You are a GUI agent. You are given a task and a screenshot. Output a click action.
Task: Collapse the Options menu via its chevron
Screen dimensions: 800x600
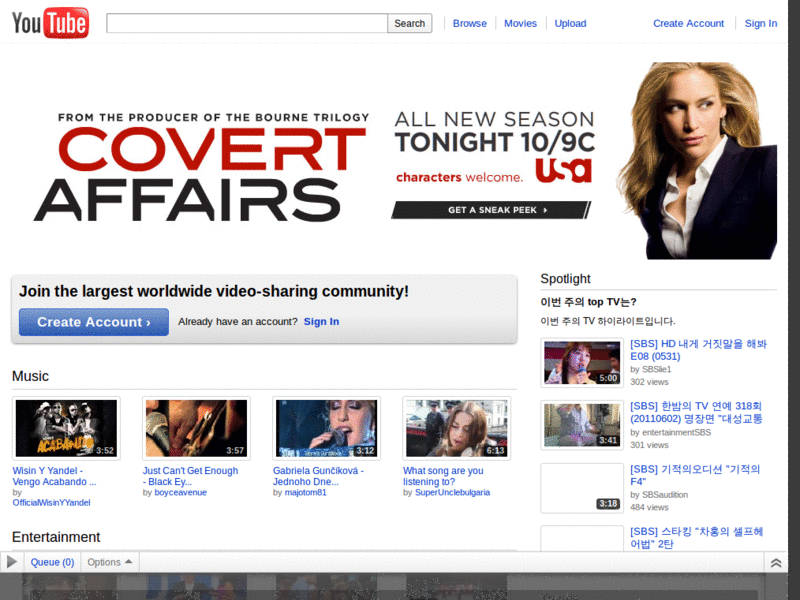coord(130,561)
